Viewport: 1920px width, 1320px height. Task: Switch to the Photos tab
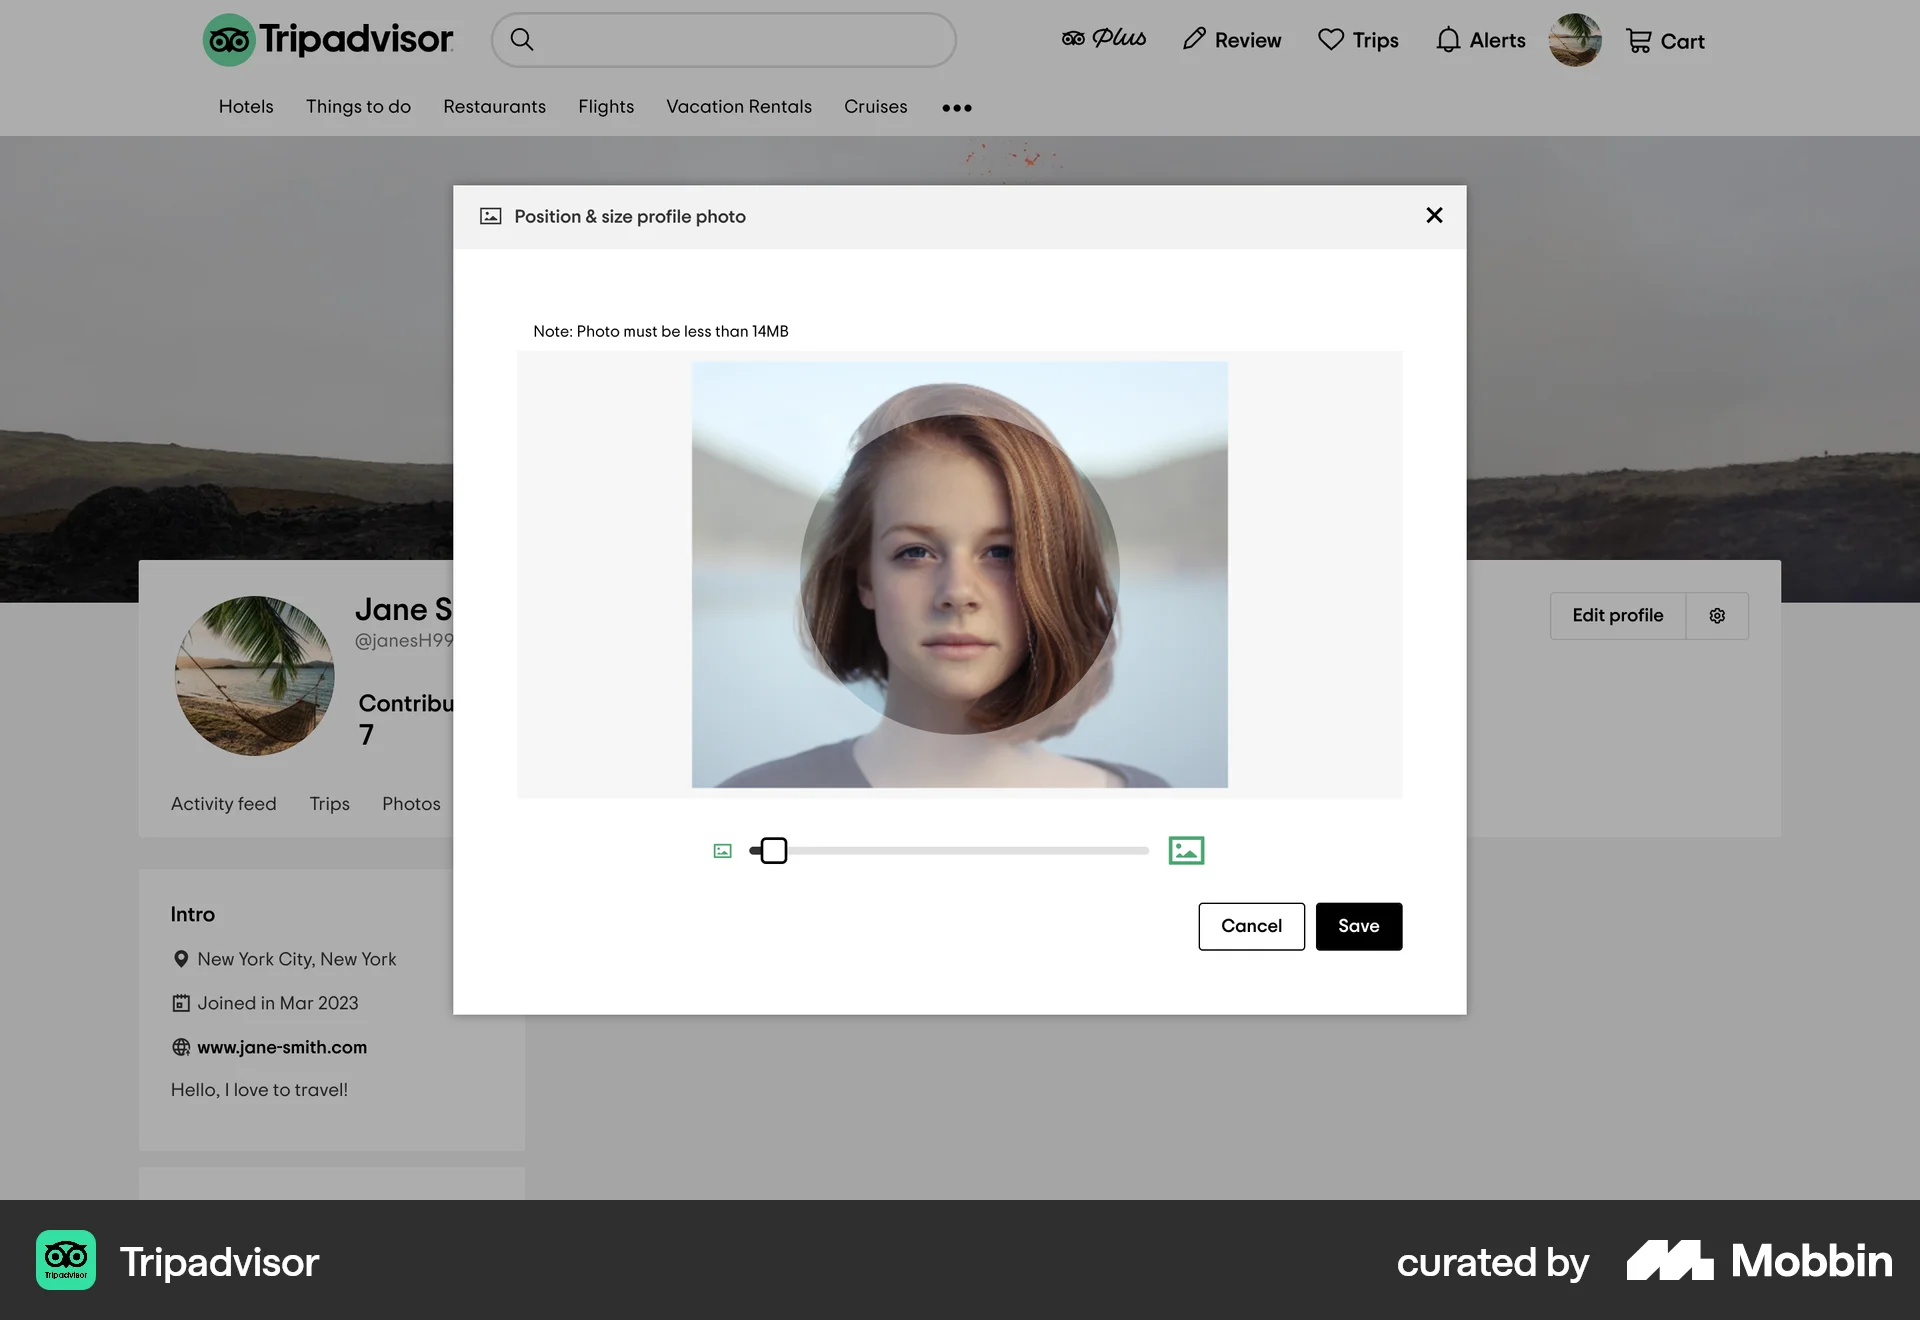pos(410,803)
